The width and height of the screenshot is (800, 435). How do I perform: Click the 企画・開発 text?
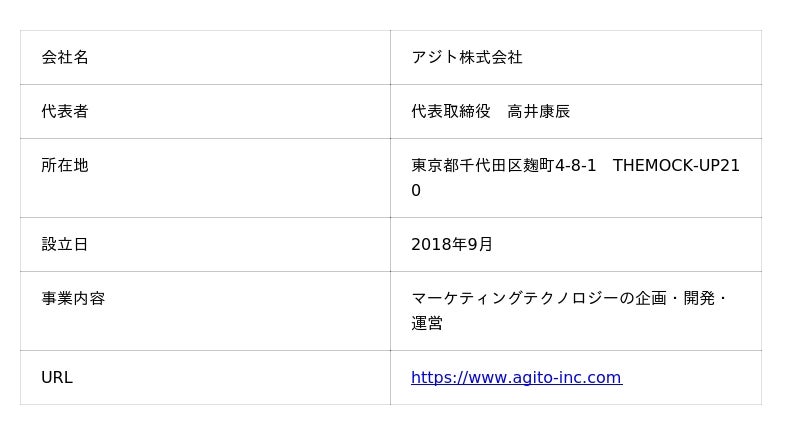pyautogui.click(x=676, y=299)
